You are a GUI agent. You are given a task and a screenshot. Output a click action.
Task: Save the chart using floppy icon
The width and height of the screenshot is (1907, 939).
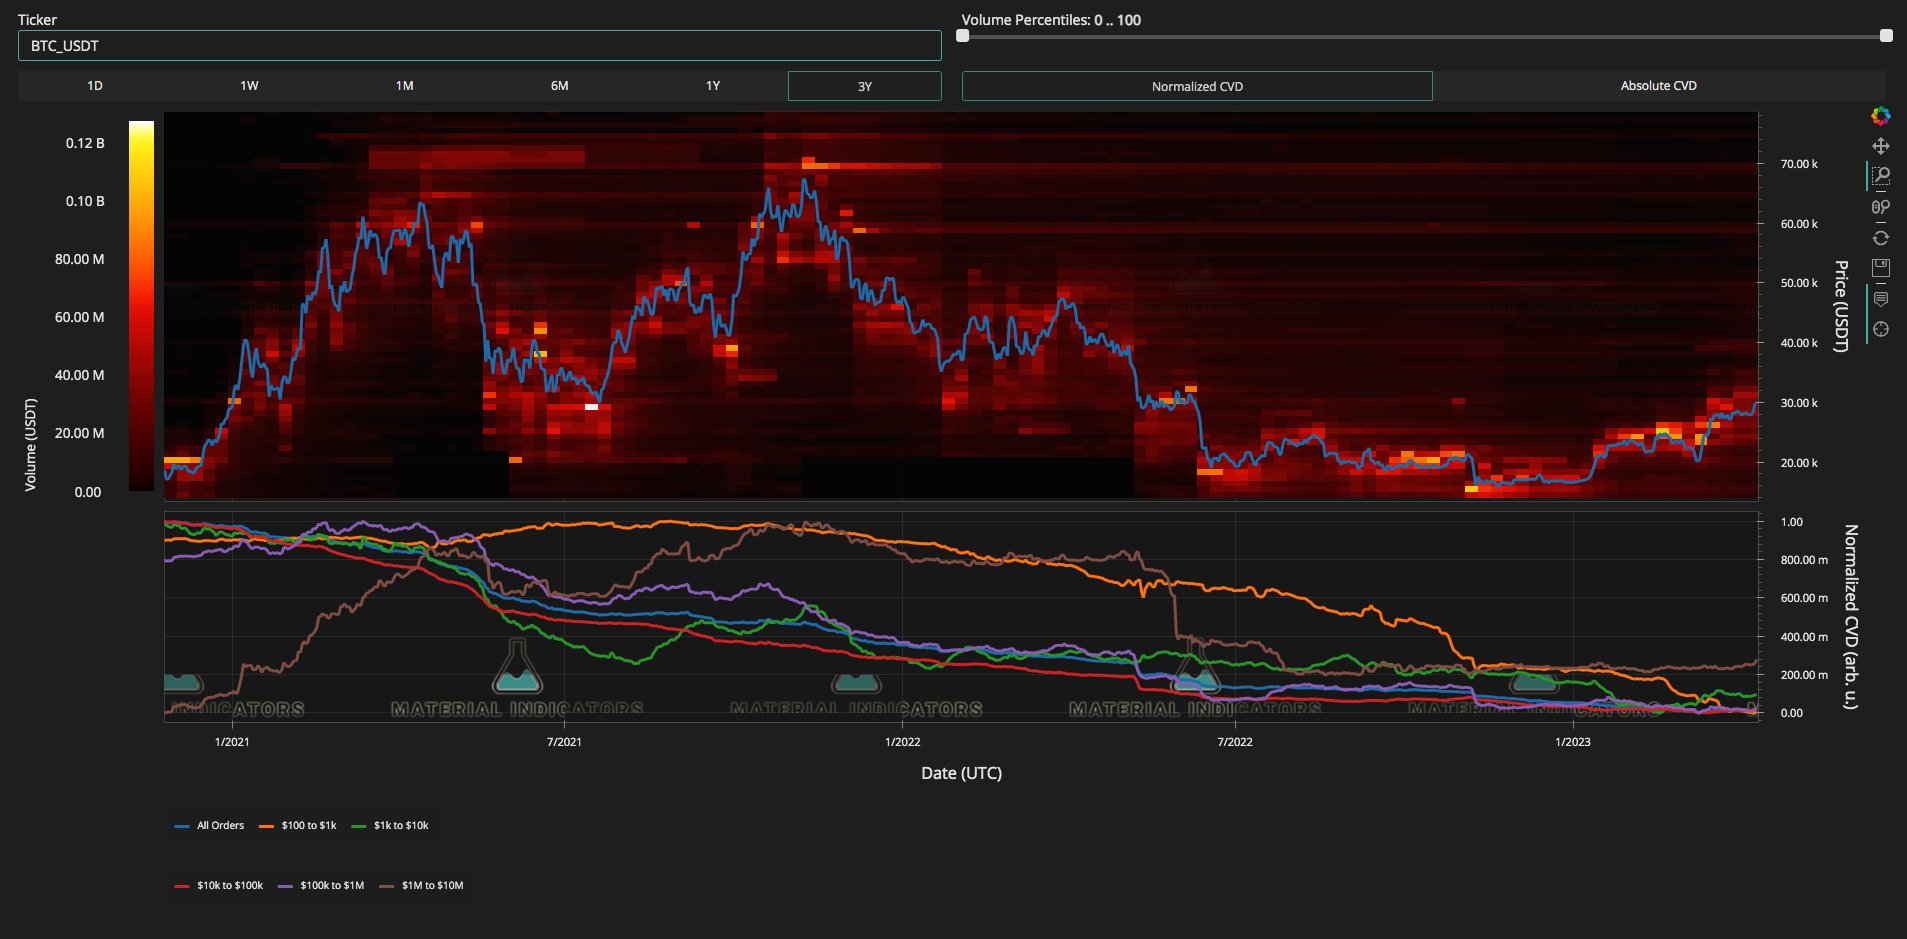(x=1880, y=268)
